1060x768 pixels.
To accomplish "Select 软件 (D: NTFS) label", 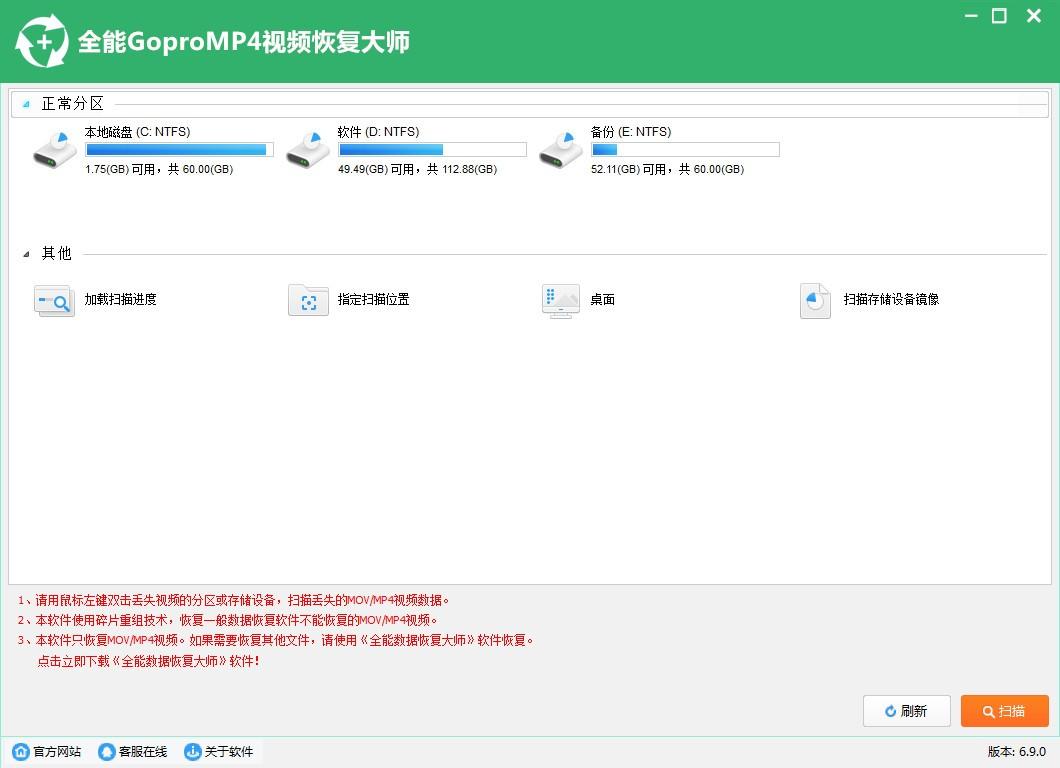I will 379,132.
